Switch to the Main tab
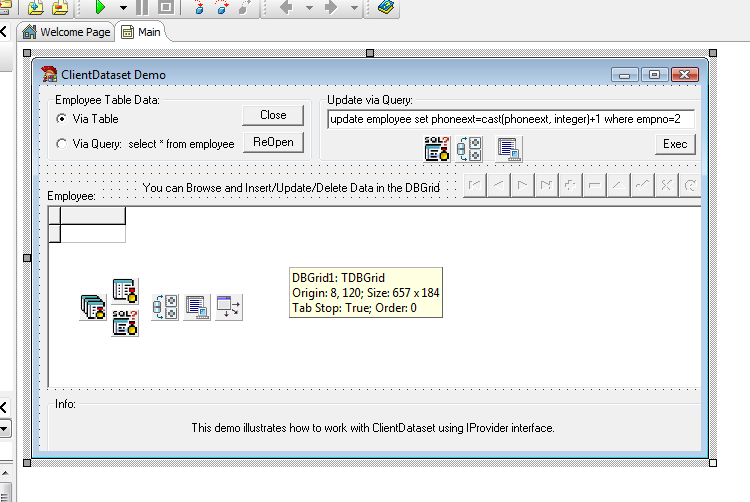Screen dimensions: 750x502 [141, 32]
